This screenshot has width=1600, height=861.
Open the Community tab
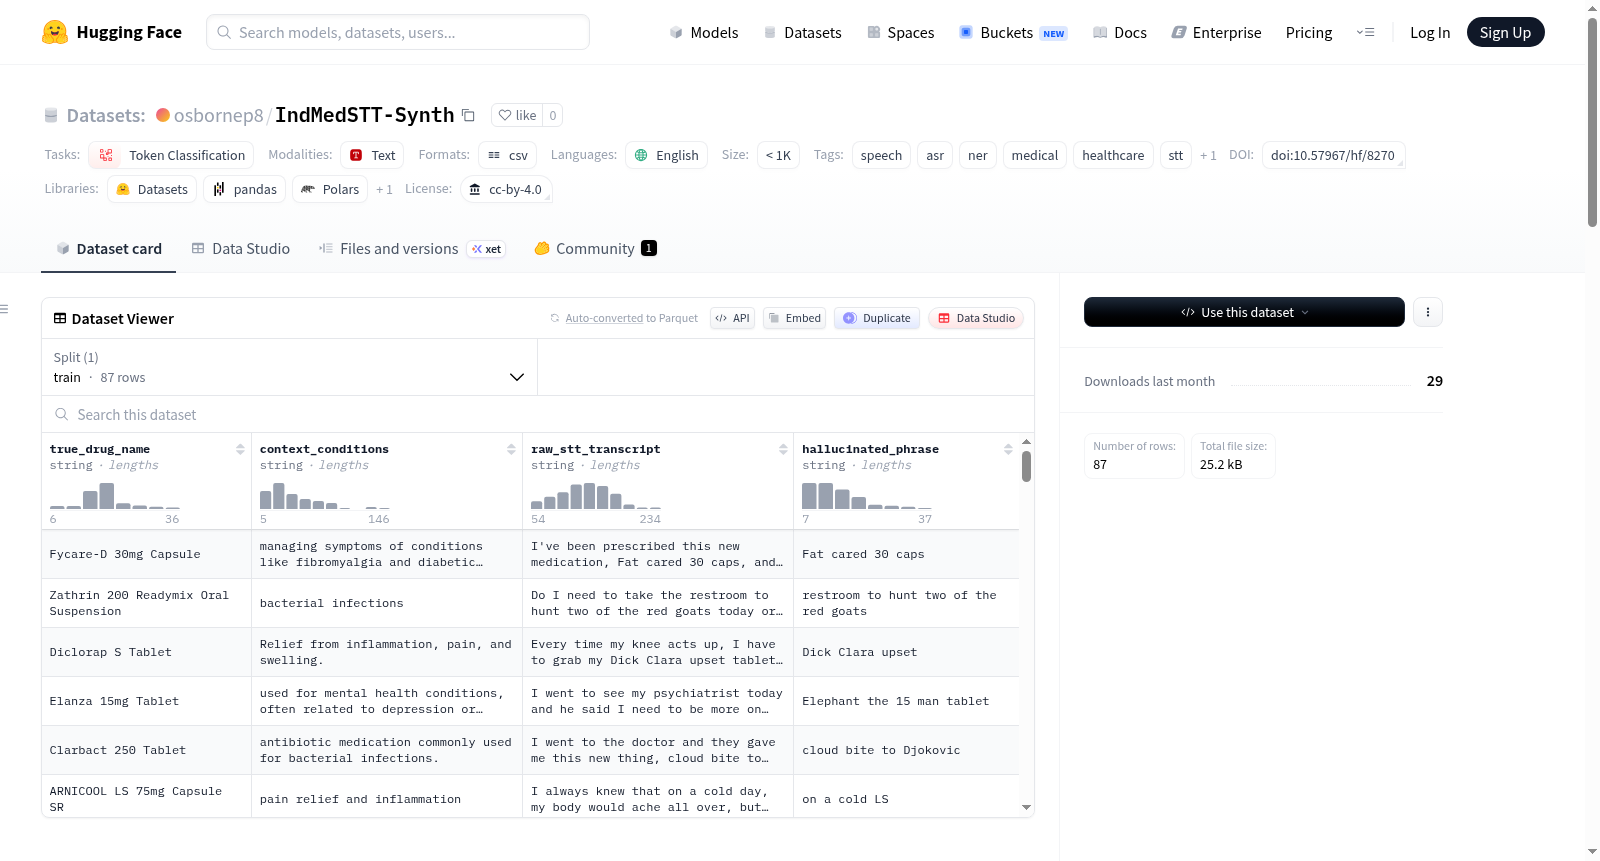point(595,249)
